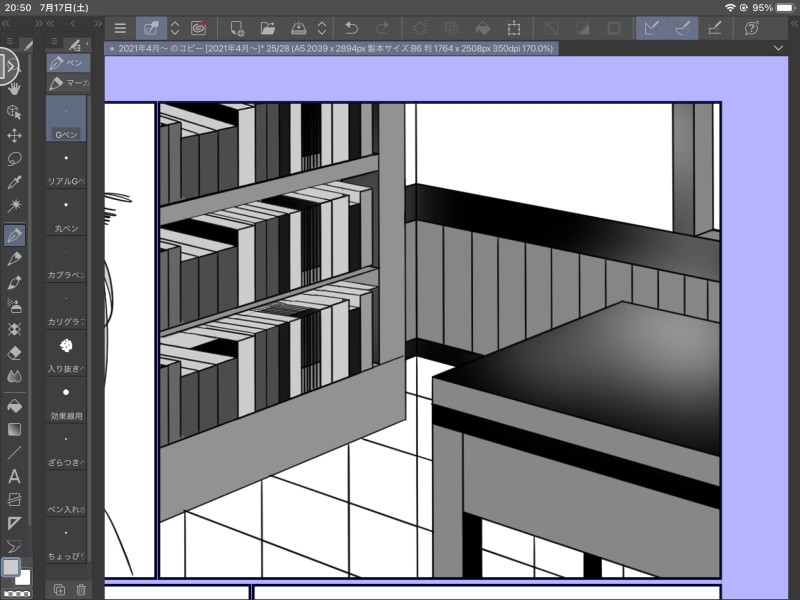The height and width of the screenshot is (600, 800).
Task: Redo the last undone action
Action: (383, 28)
